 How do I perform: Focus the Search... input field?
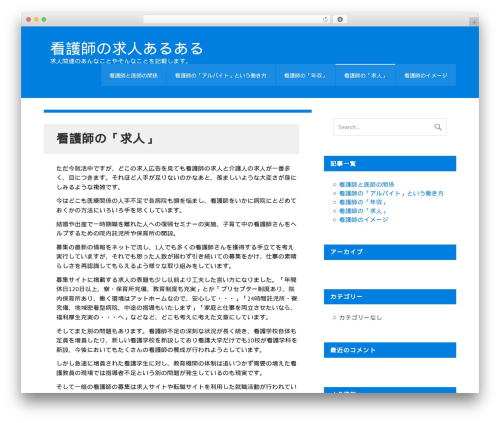[x=390, y=127]
